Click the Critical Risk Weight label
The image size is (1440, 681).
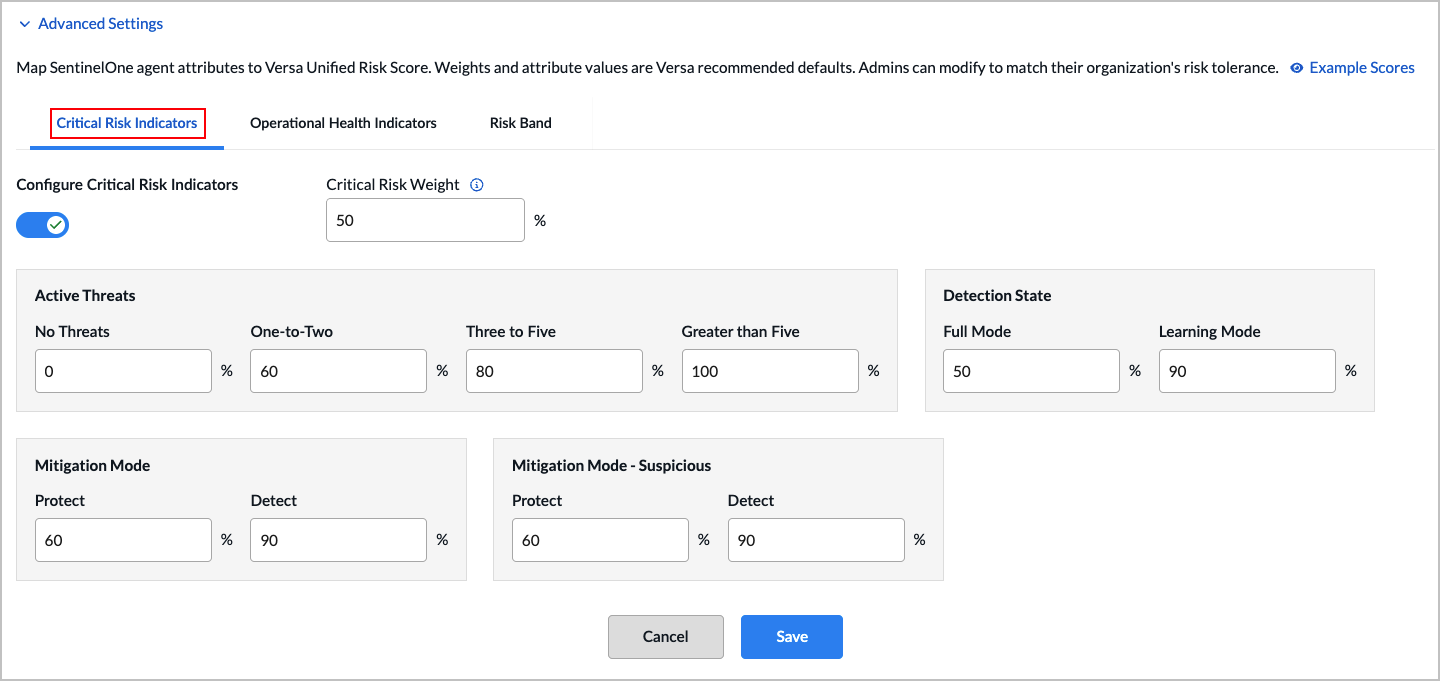tap(393, 185)
